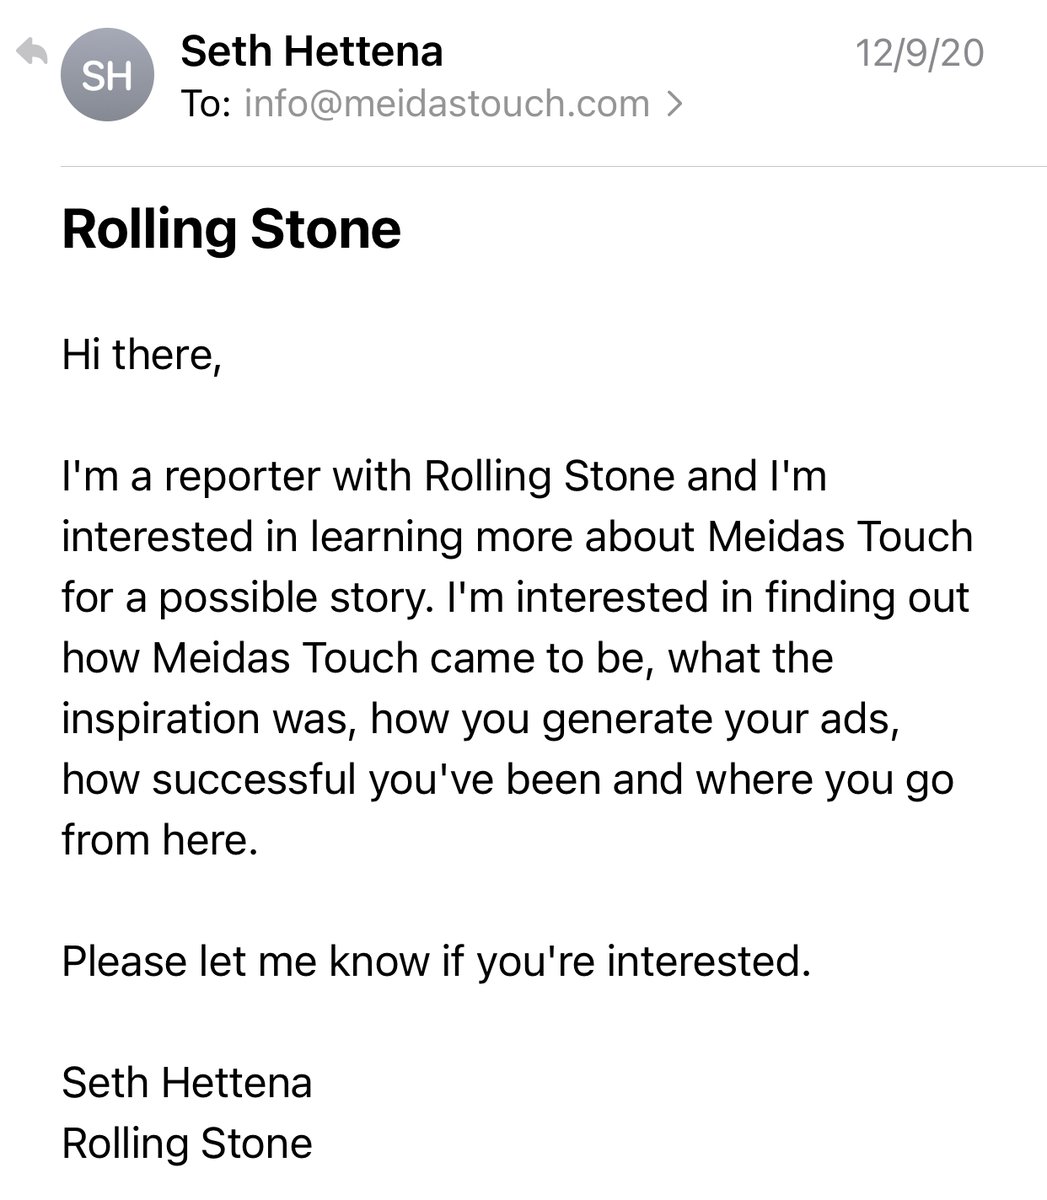Image resolution: width=1047 pixels, height=1200 pixels.
Task: Click the line how Meidas Touch came to be
Action: click(447, 658)
